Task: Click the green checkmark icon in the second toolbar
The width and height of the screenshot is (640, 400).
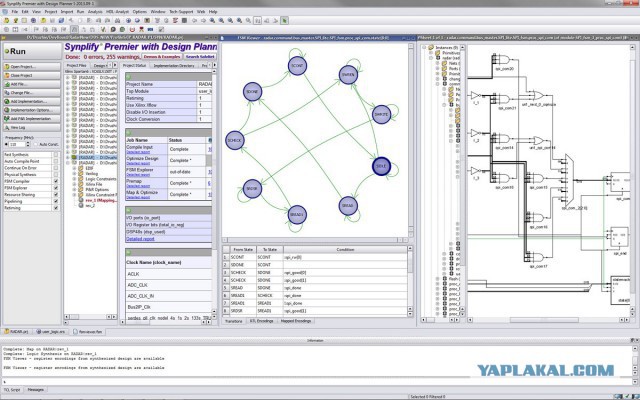Action: (103, 29)
